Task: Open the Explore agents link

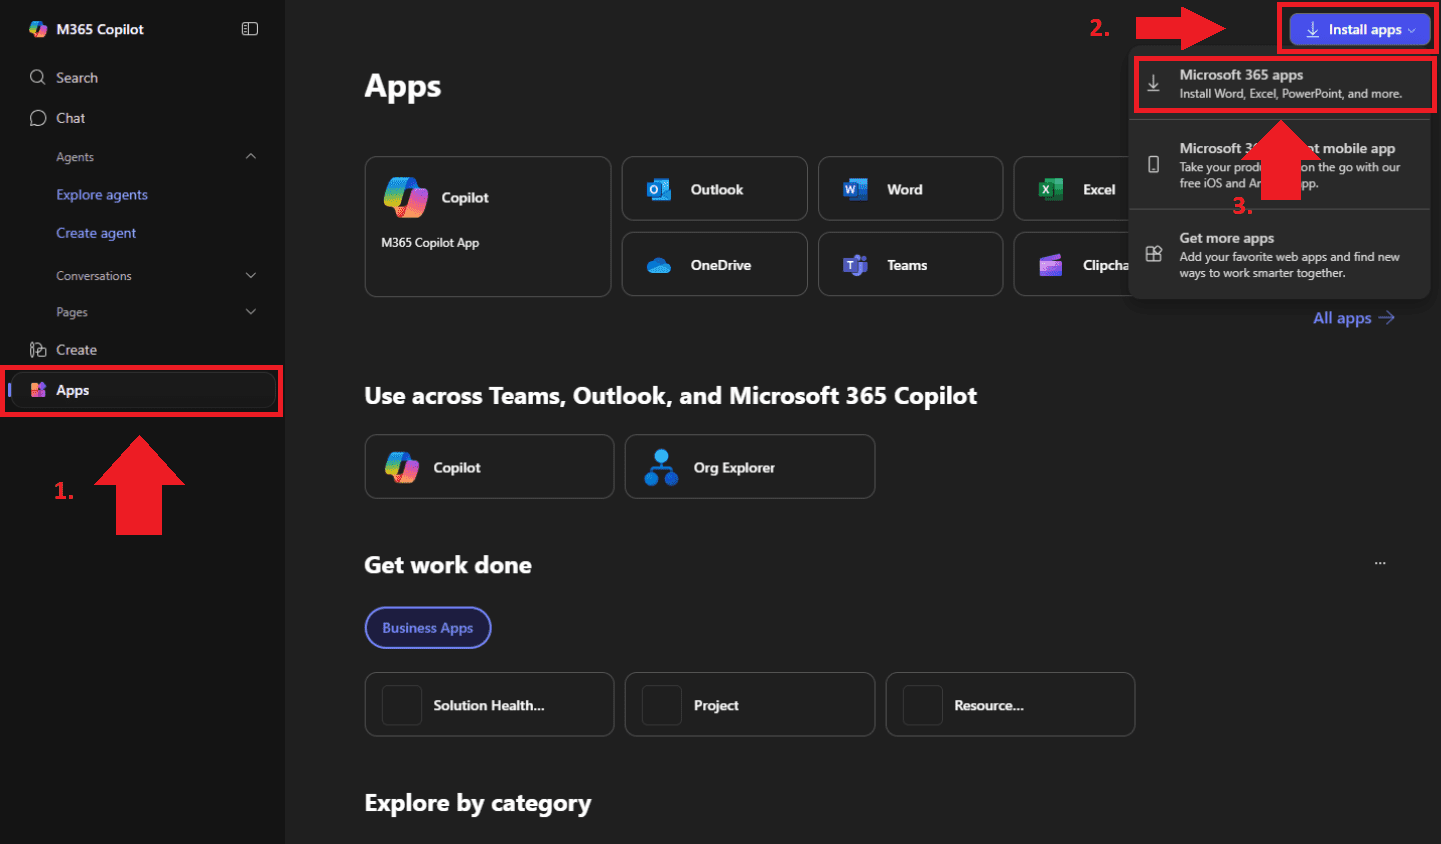Action: click(102, 195)
